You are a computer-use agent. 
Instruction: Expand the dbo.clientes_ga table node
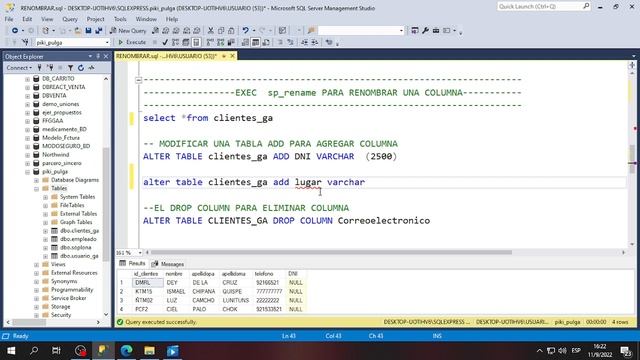(45, 231)
